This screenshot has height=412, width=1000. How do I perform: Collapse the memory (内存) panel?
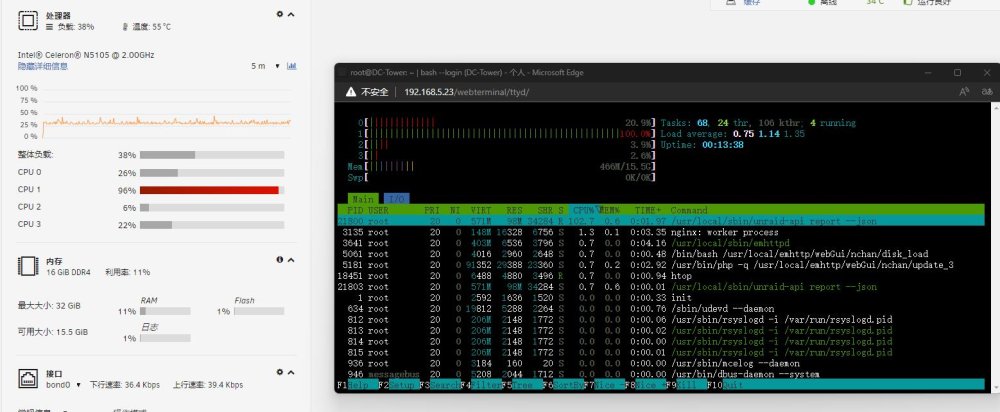(x=291, y=260)
